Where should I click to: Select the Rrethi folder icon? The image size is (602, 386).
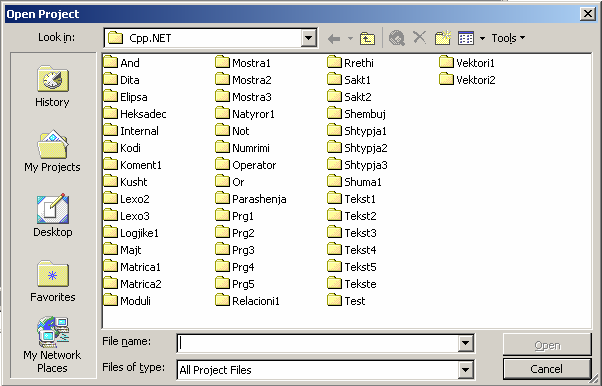[x=334, y=62]
